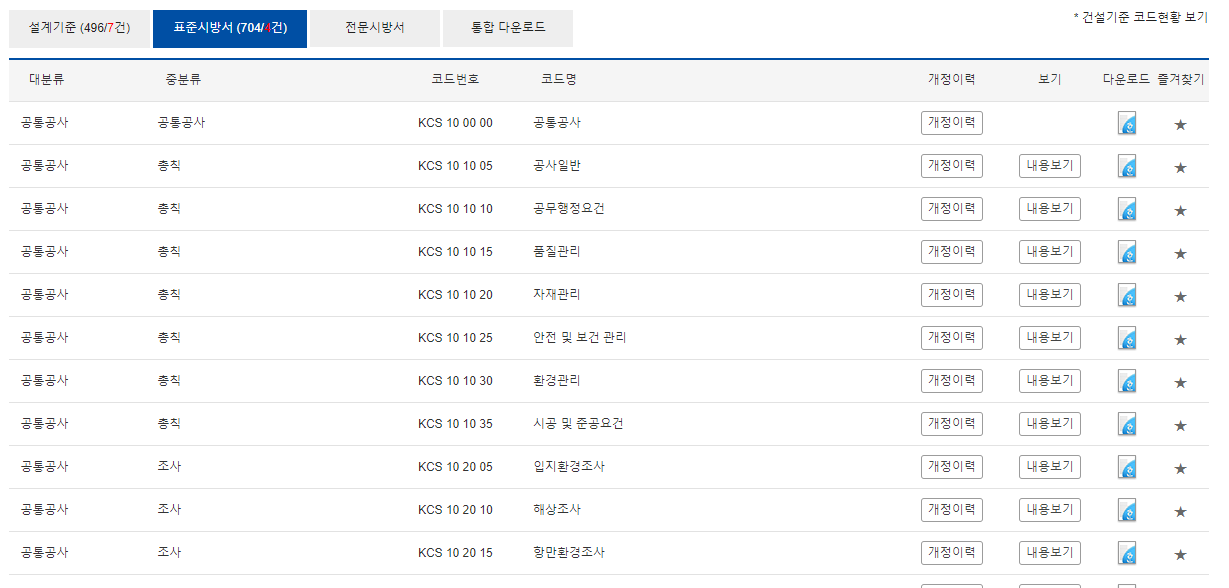Click the 코드번호 column header

455,80
